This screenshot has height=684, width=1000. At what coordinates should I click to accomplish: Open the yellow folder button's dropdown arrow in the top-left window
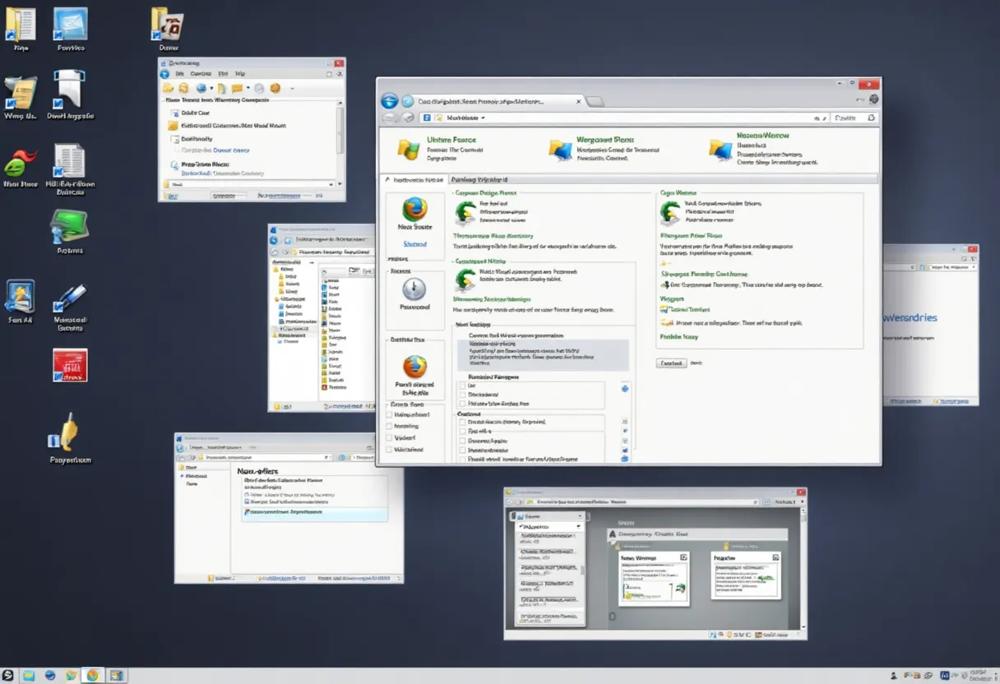248,88
